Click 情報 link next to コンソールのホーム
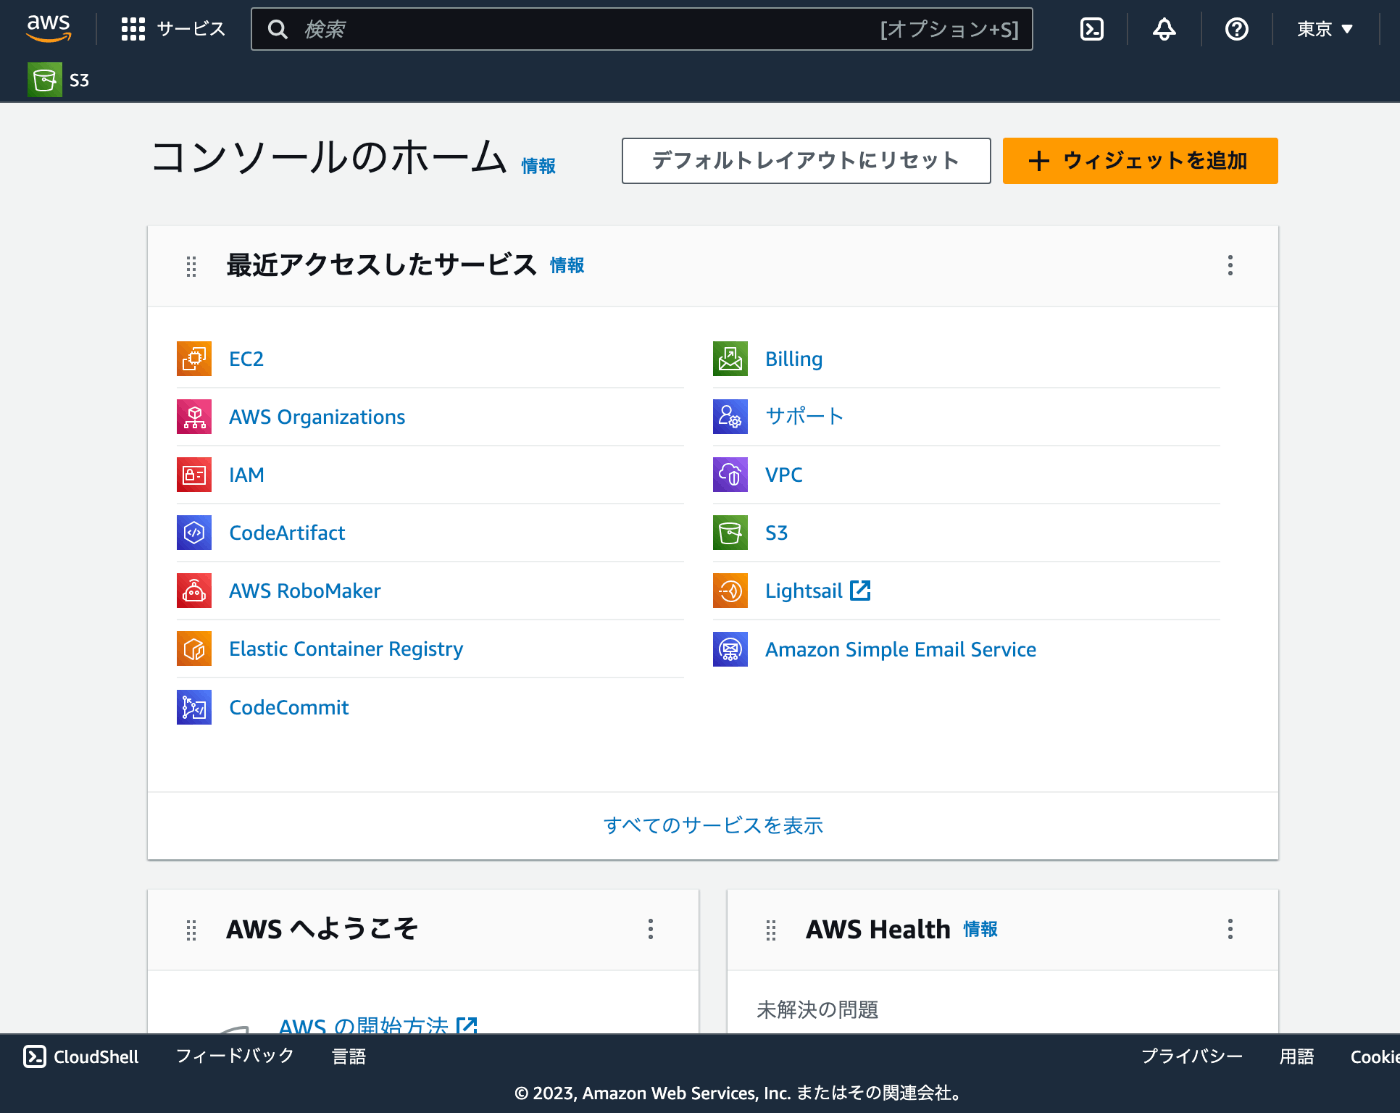The image size is (1400, 1113). pos(538,166)
